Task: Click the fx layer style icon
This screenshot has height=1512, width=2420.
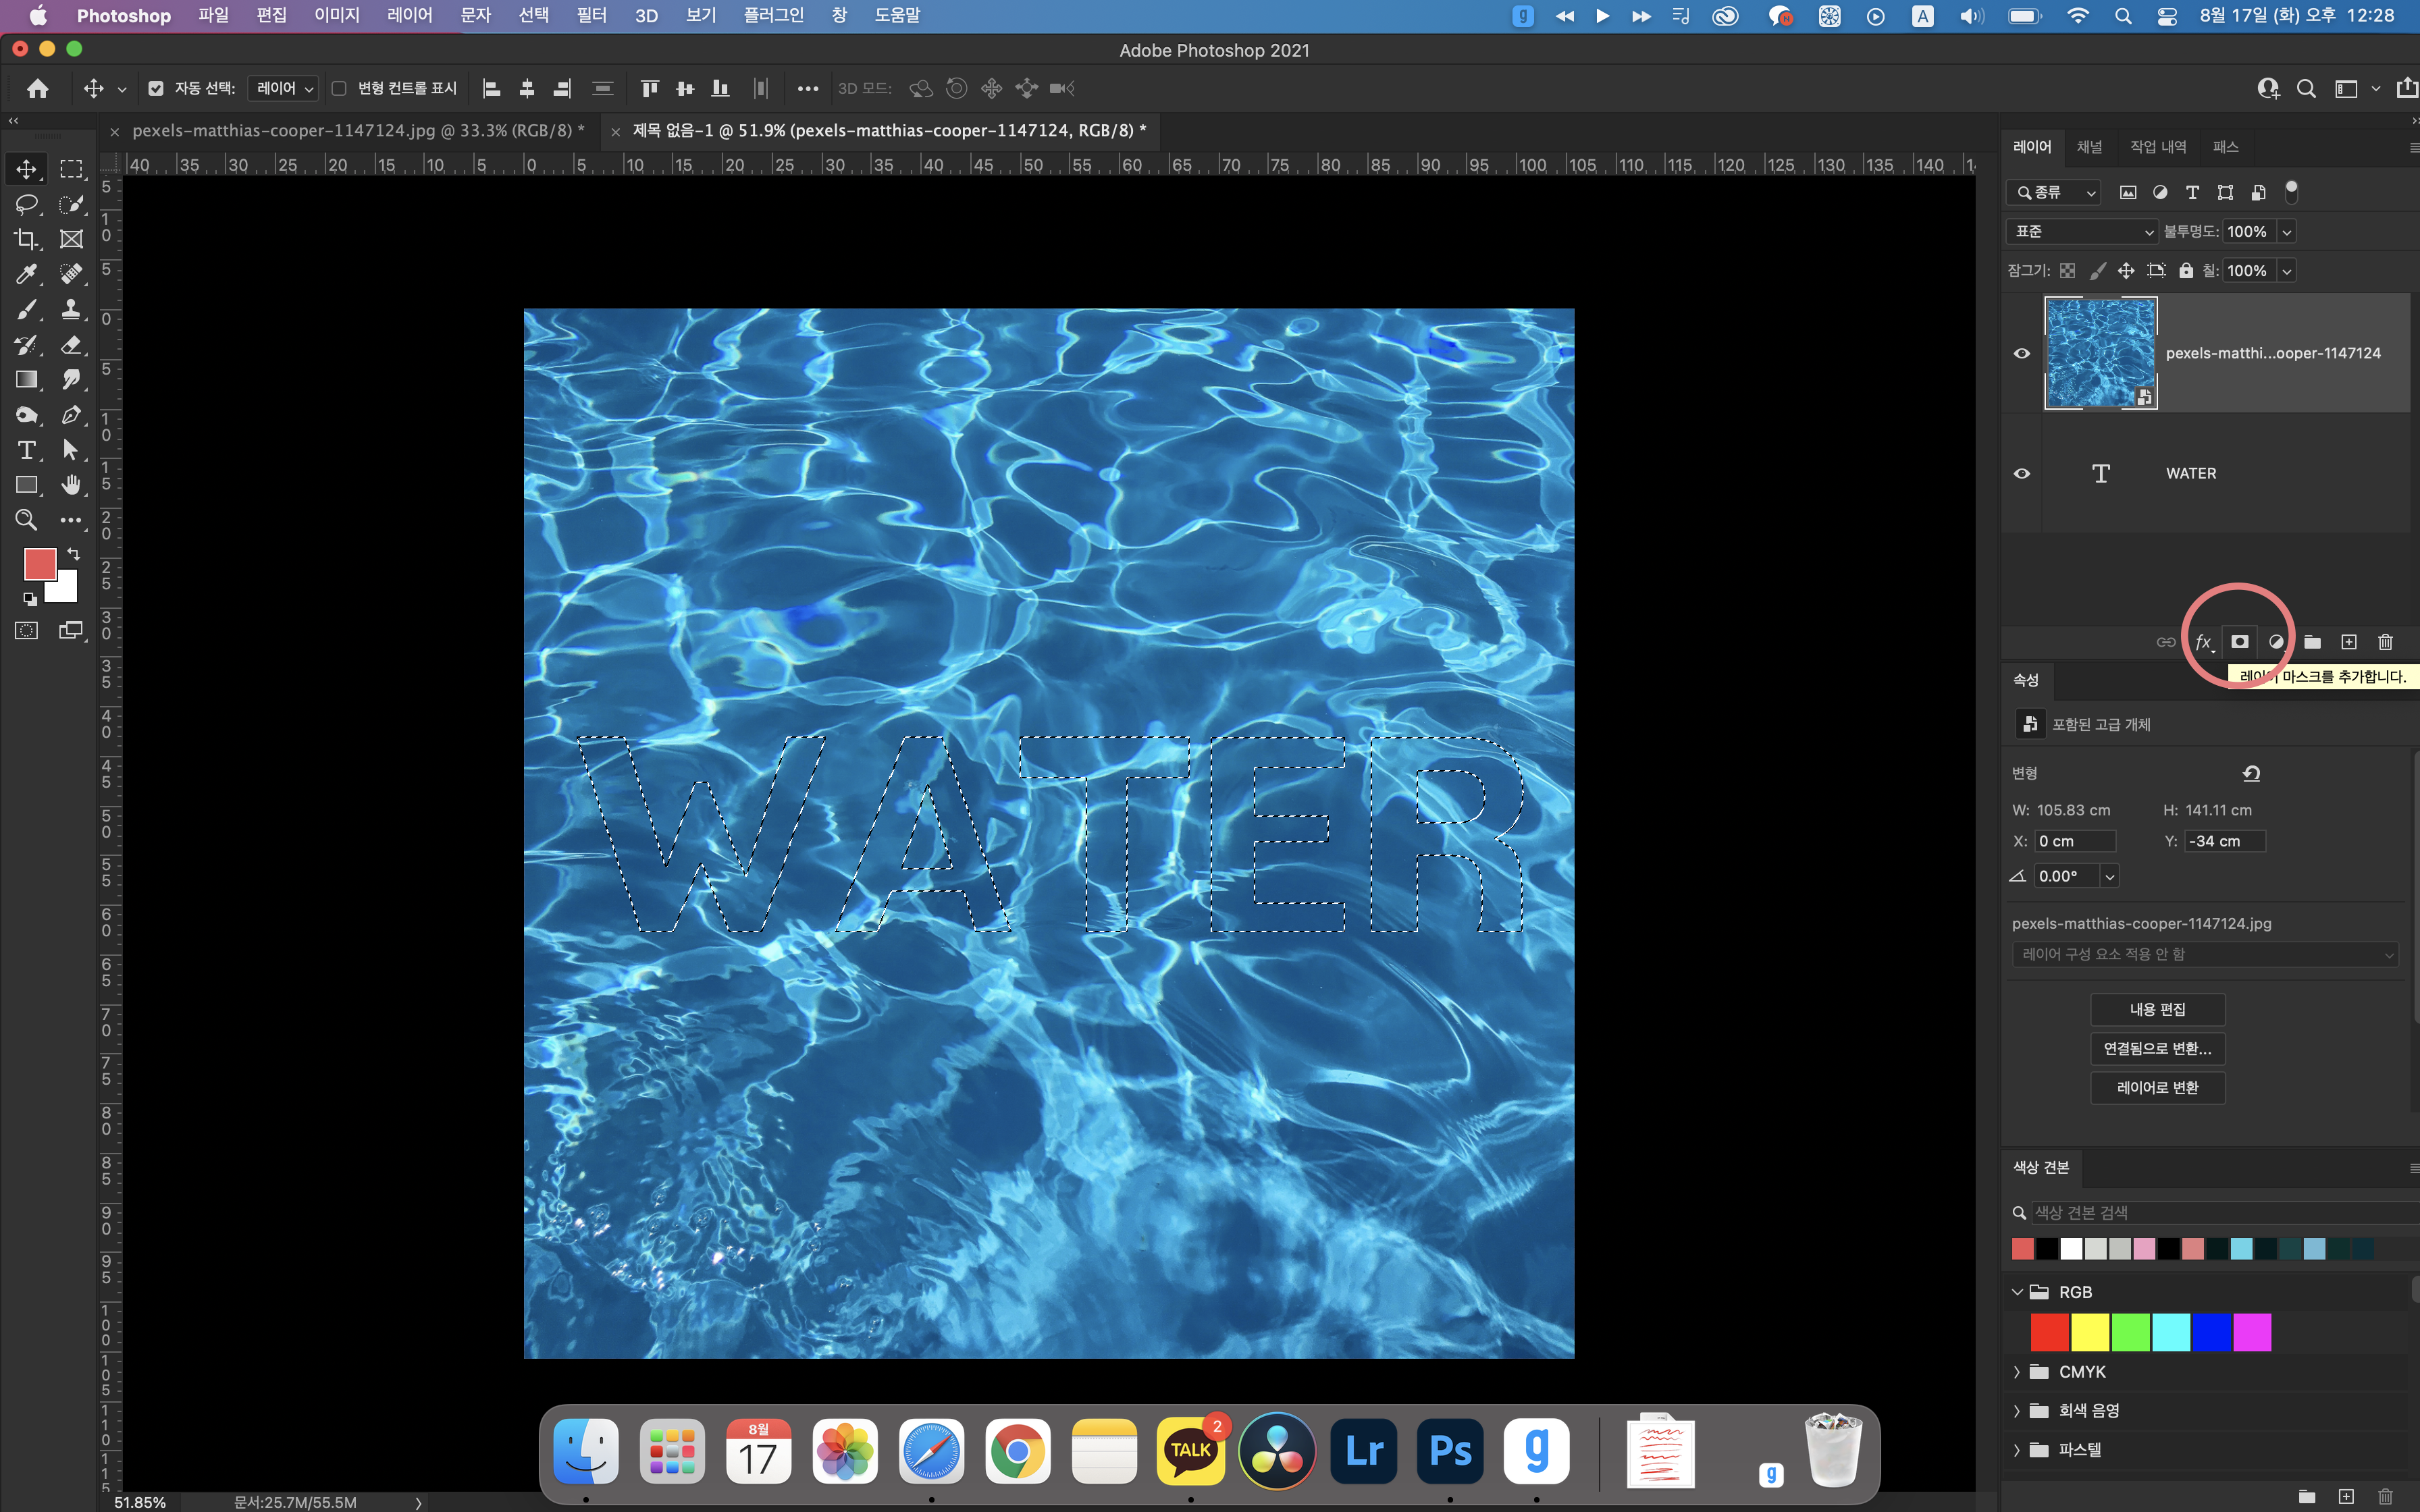Action: click(2204, 642)
